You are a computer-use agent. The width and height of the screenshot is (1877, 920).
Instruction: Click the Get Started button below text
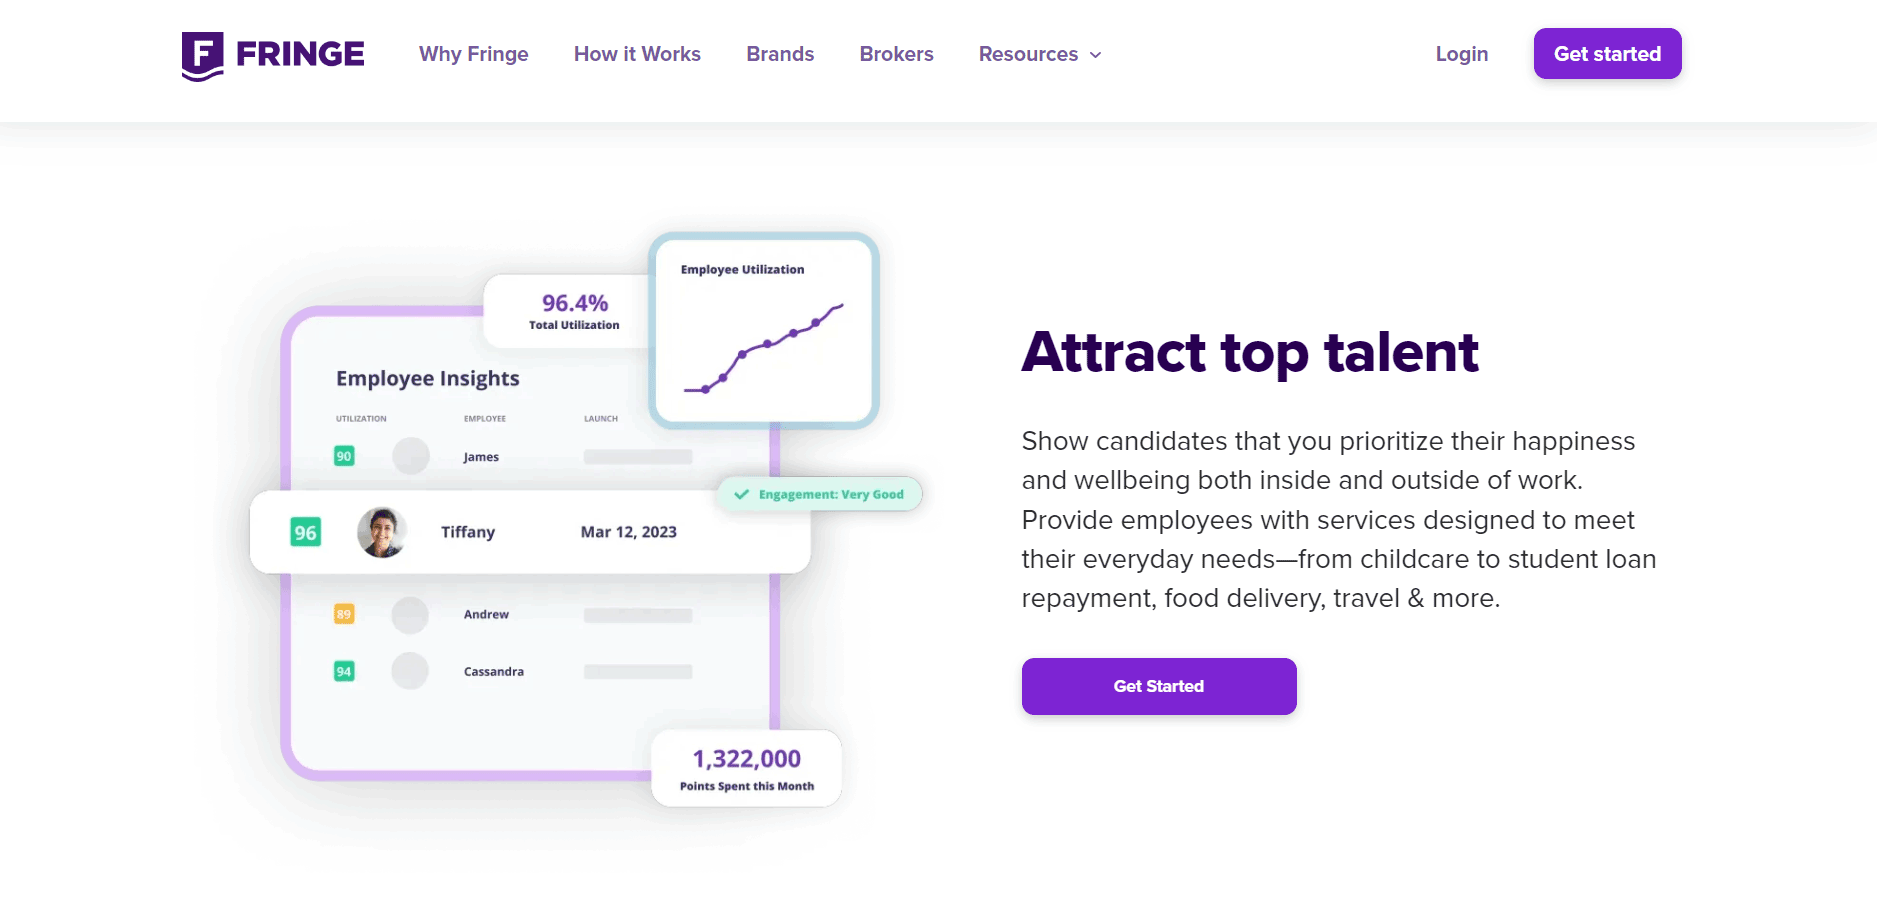coord(1159,686)
